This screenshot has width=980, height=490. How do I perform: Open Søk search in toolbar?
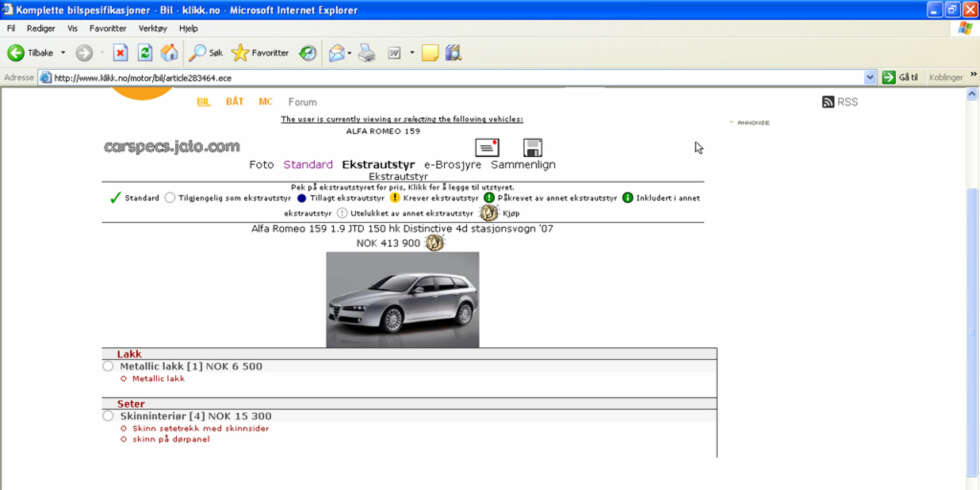pyautogui.click(x=206, y=53)
